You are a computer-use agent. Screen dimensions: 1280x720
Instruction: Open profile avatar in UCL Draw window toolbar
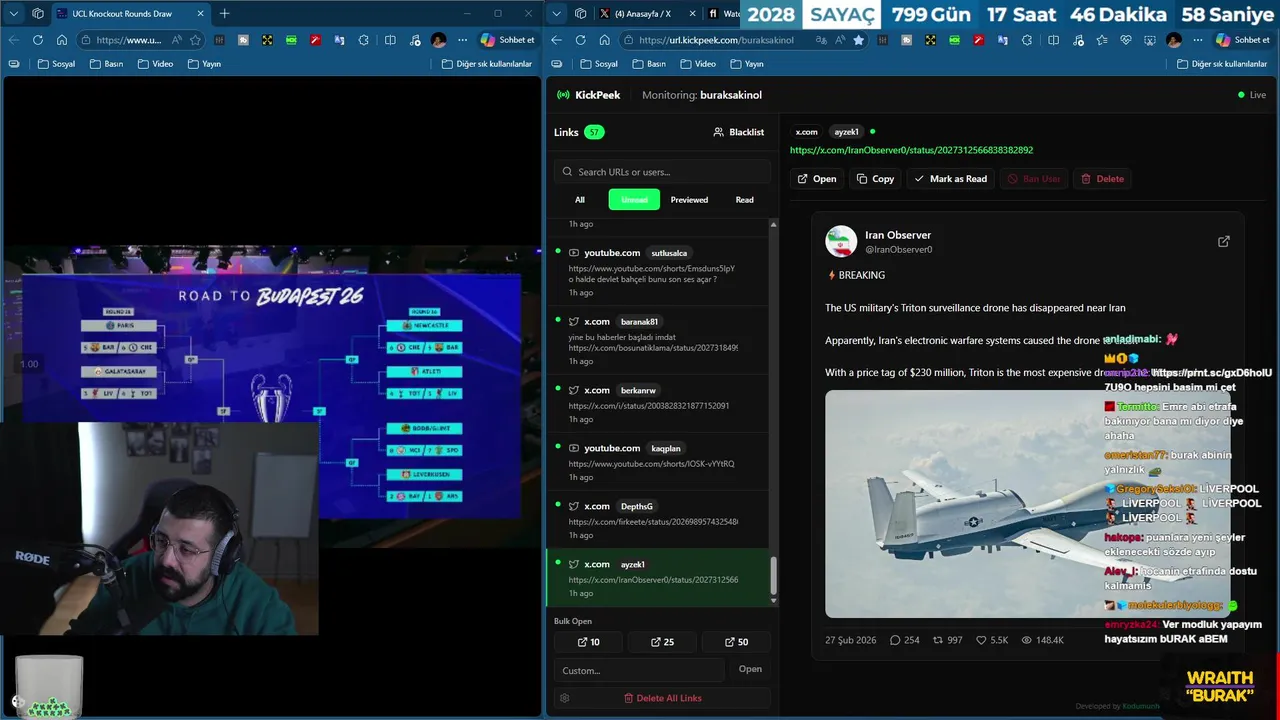(439, 40)
